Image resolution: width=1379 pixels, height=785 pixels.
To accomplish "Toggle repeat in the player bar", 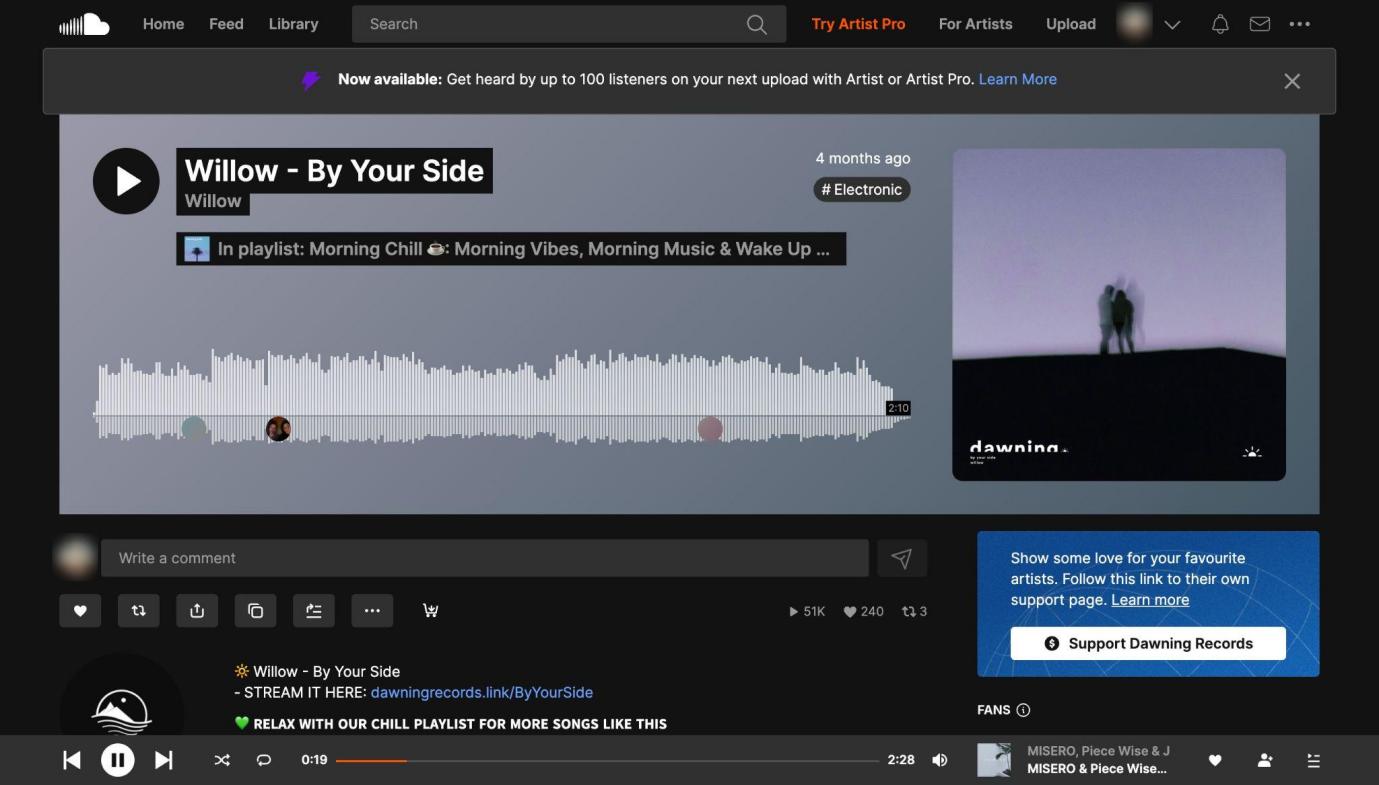I will [x=264, y=760].
